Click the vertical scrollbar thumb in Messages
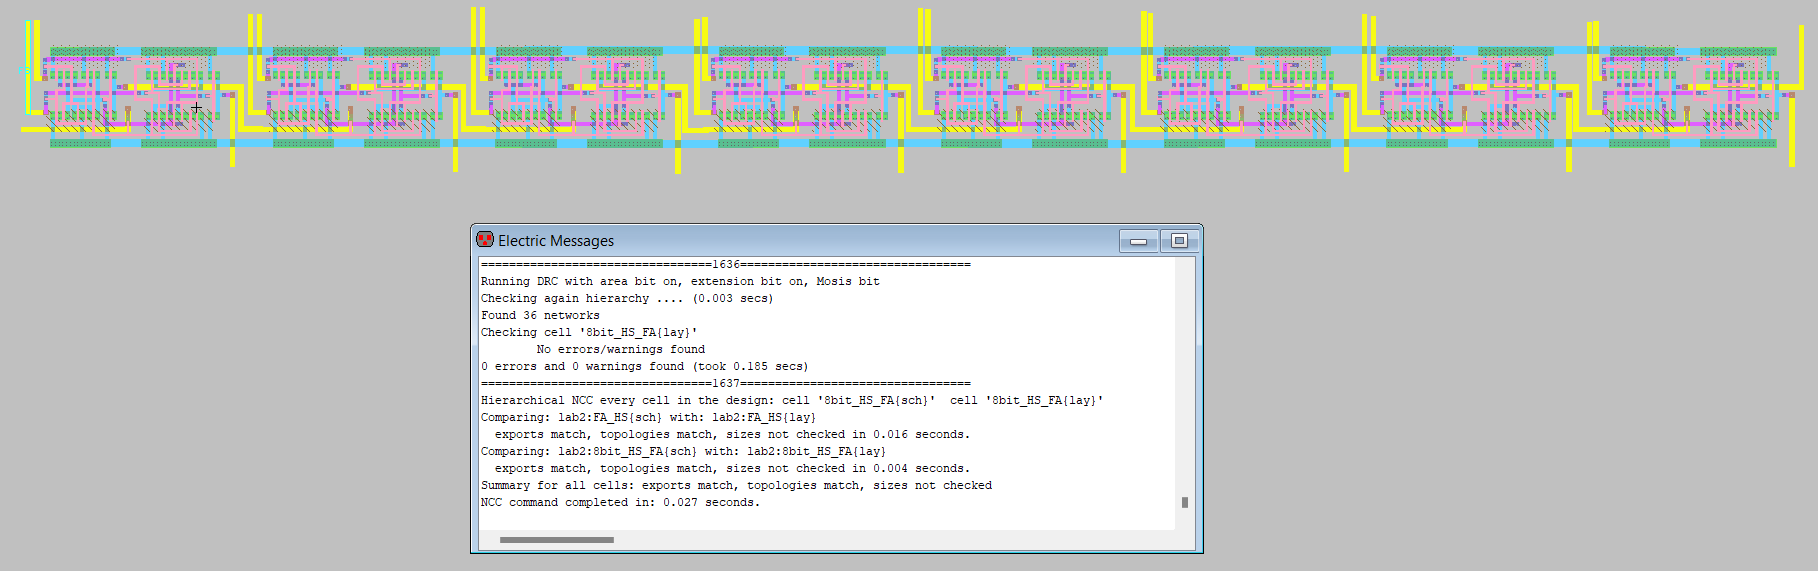The image size is (1818, 571). 1185,502
